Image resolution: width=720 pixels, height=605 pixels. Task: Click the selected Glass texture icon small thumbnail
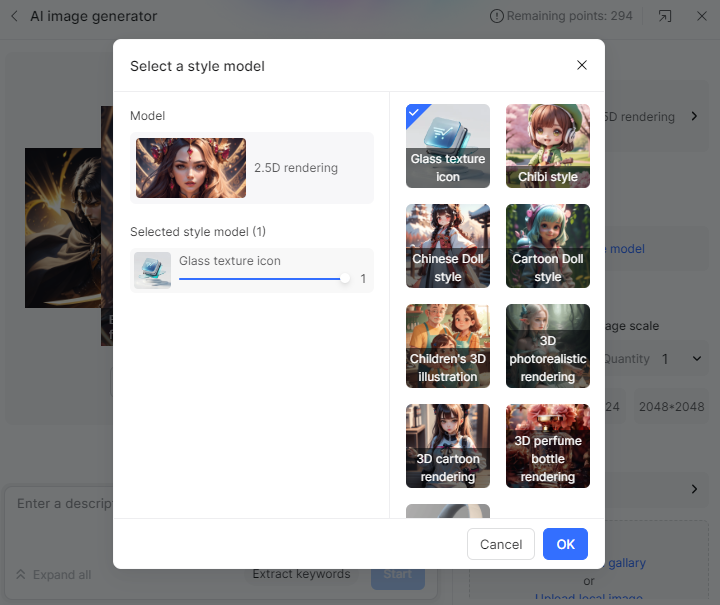(152, 270)
